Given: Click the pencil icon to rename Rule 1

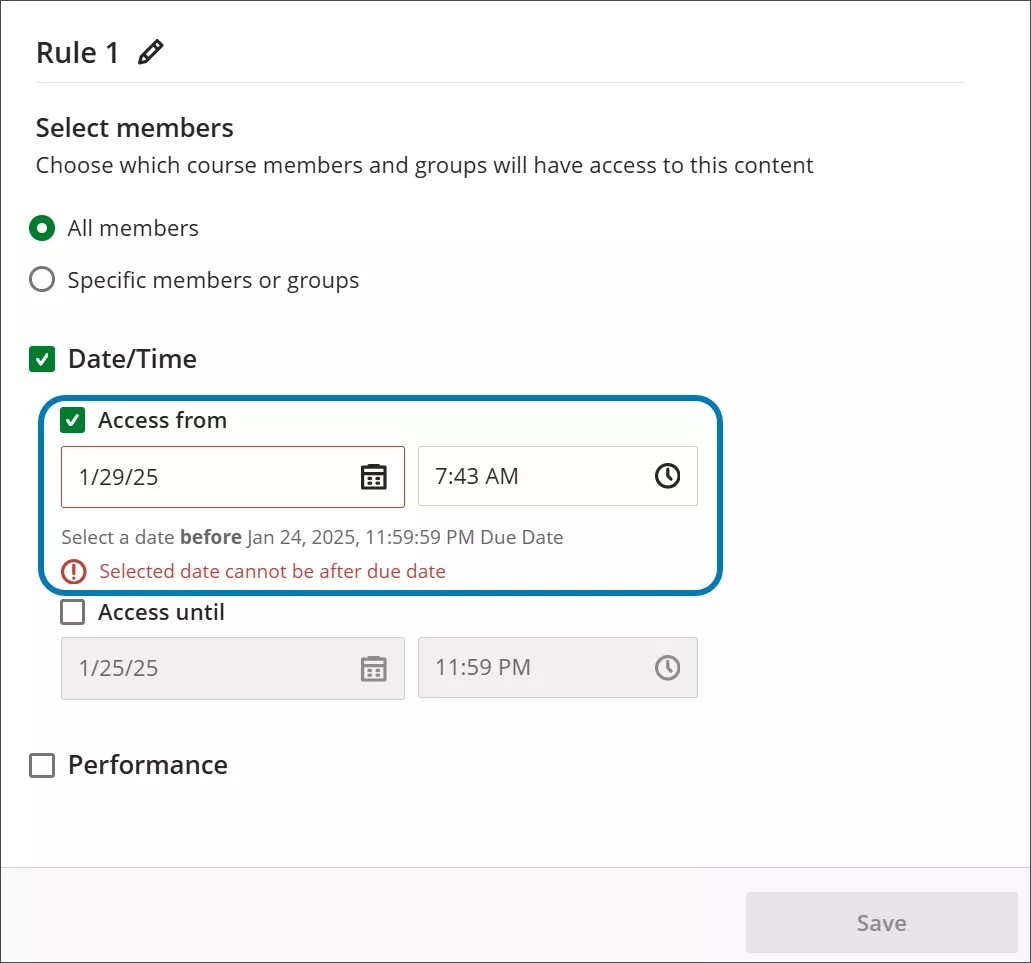Looking at the screenshot, I should coord(150,51).
